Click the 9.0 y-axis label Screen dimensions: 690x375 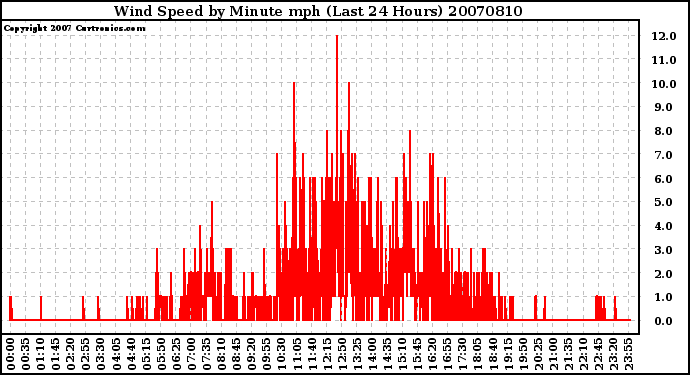(664, 107)
